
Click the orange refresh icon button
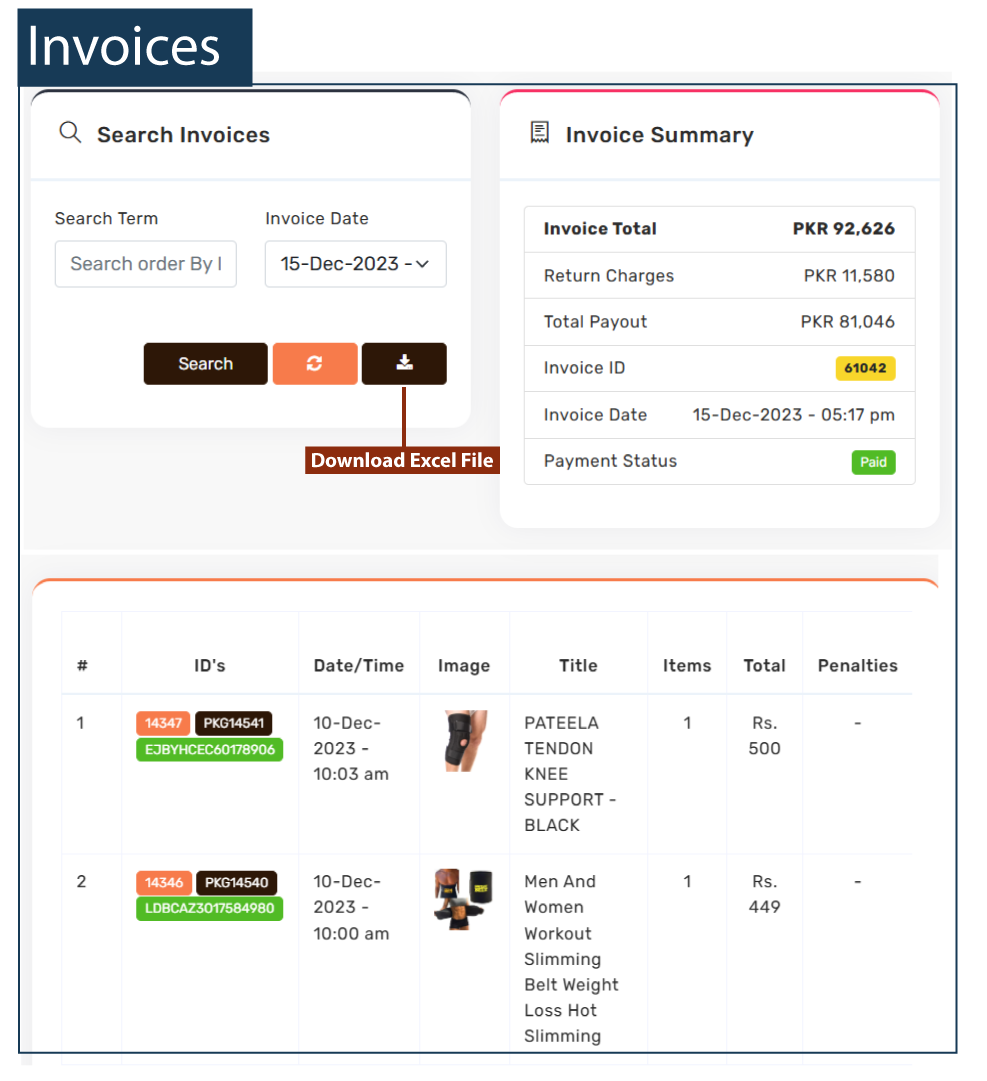point(314,364)
